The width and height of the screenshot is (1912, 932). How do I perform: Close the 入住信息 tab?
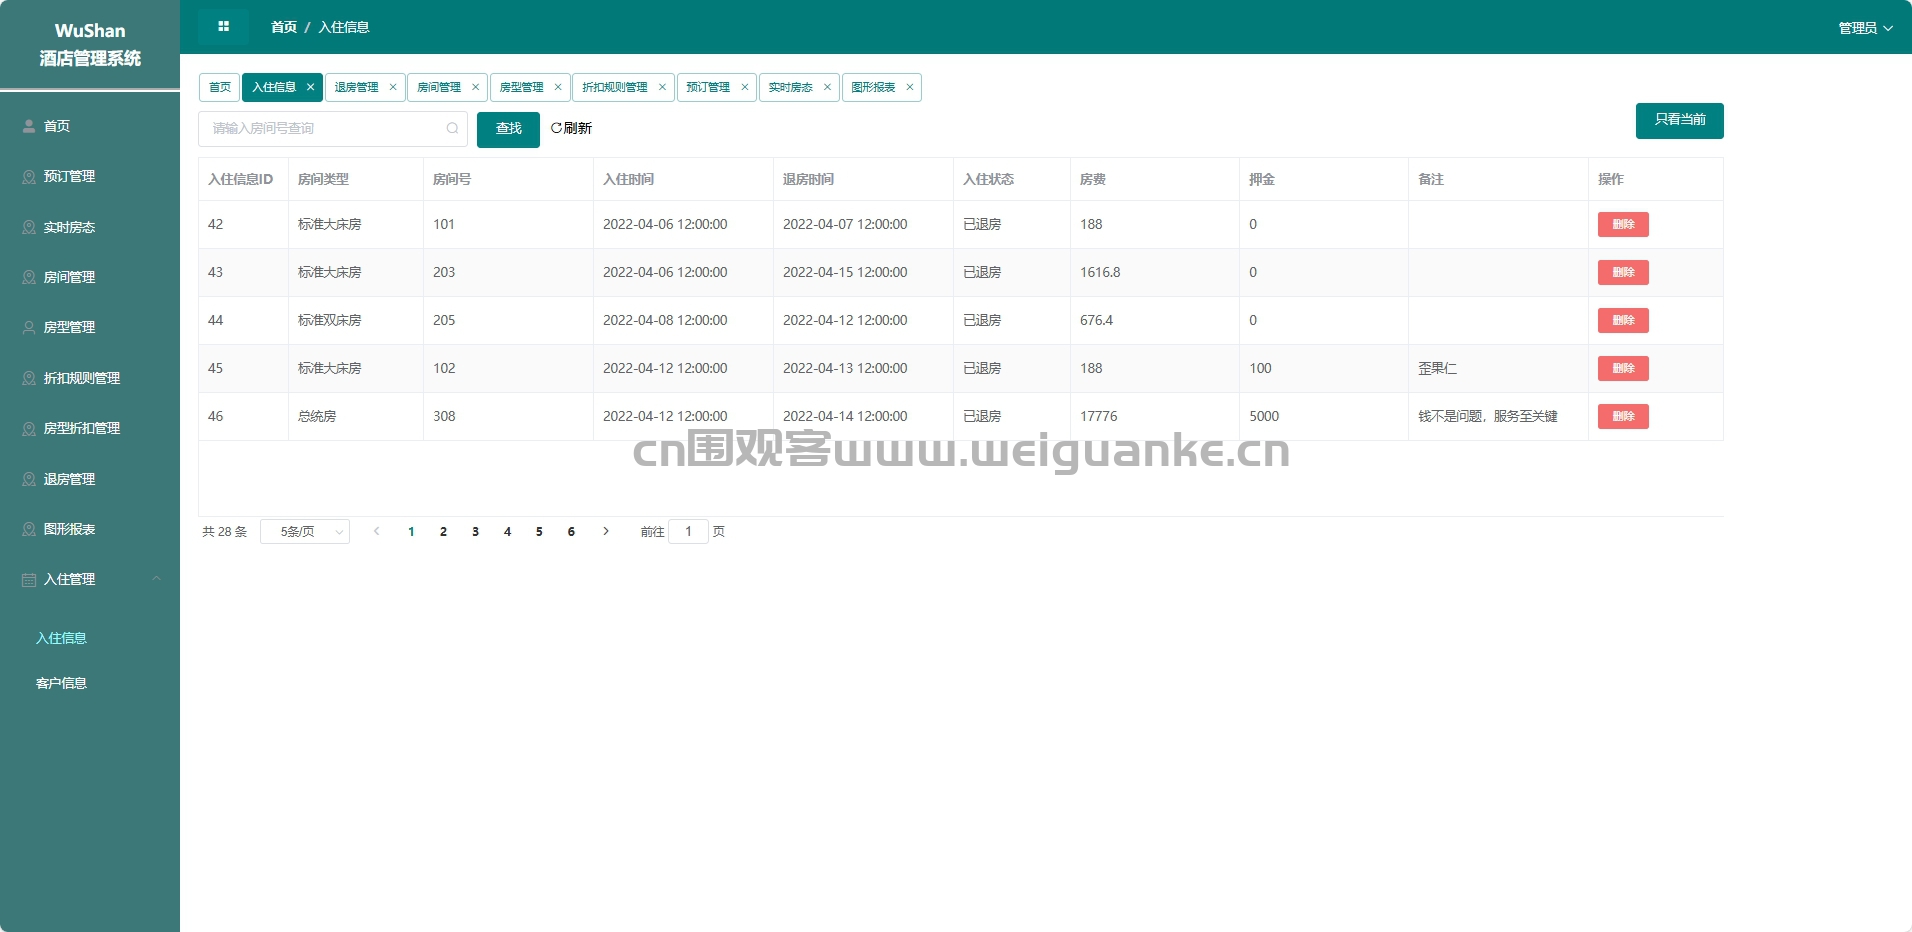click(311, 87)
